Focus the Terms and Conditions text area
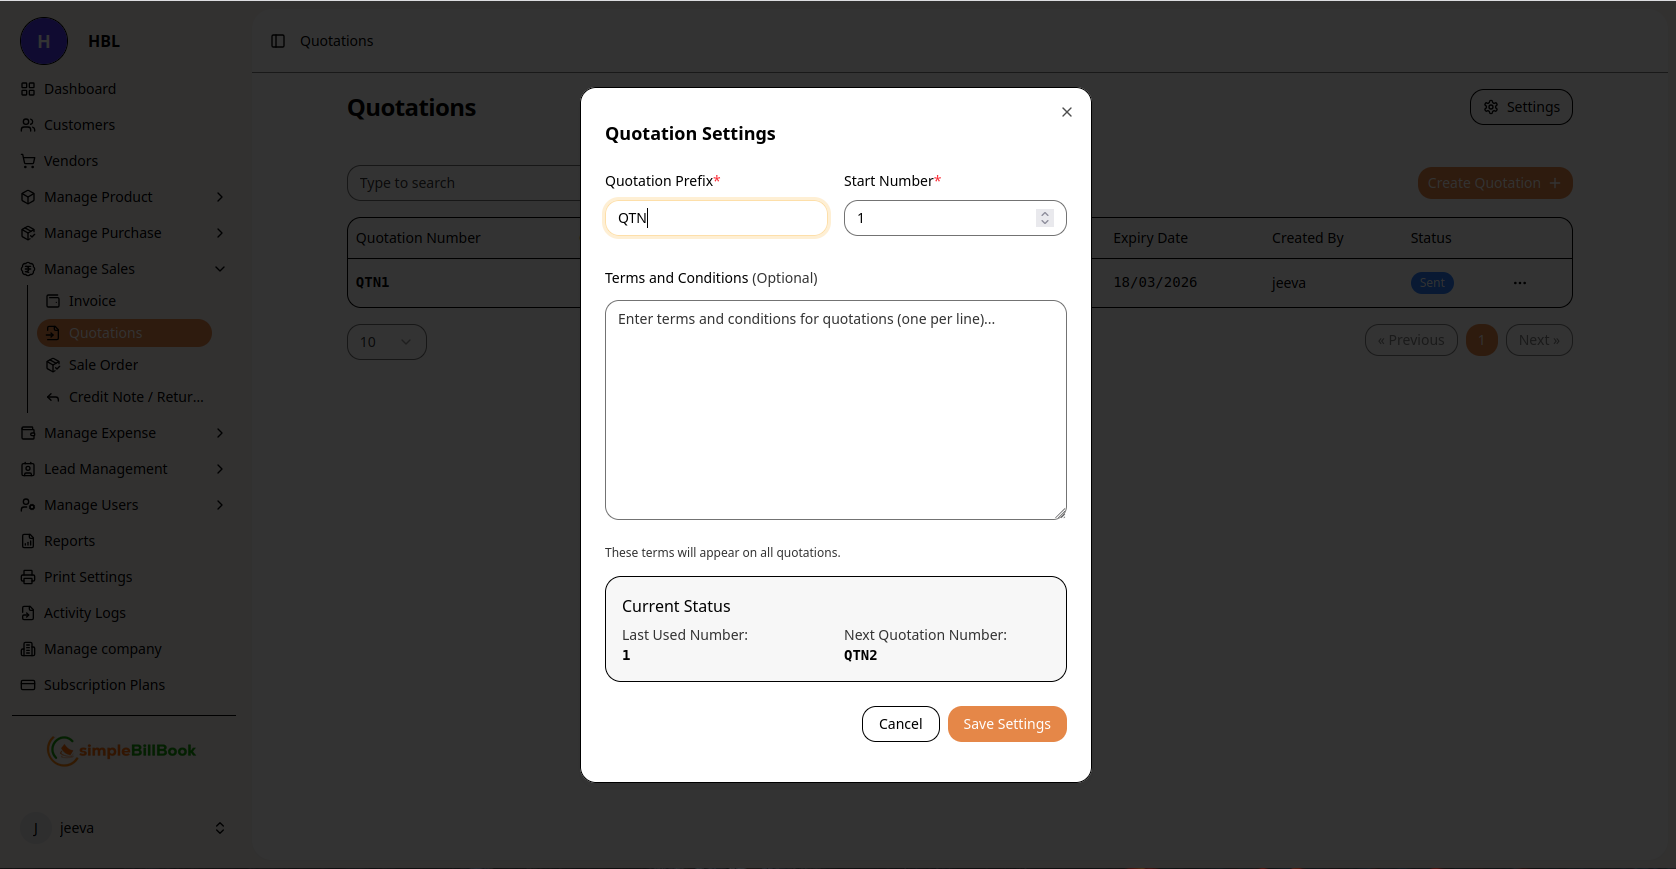The width and height of the screenshot is (1676, 869). [x=835, y=410]
